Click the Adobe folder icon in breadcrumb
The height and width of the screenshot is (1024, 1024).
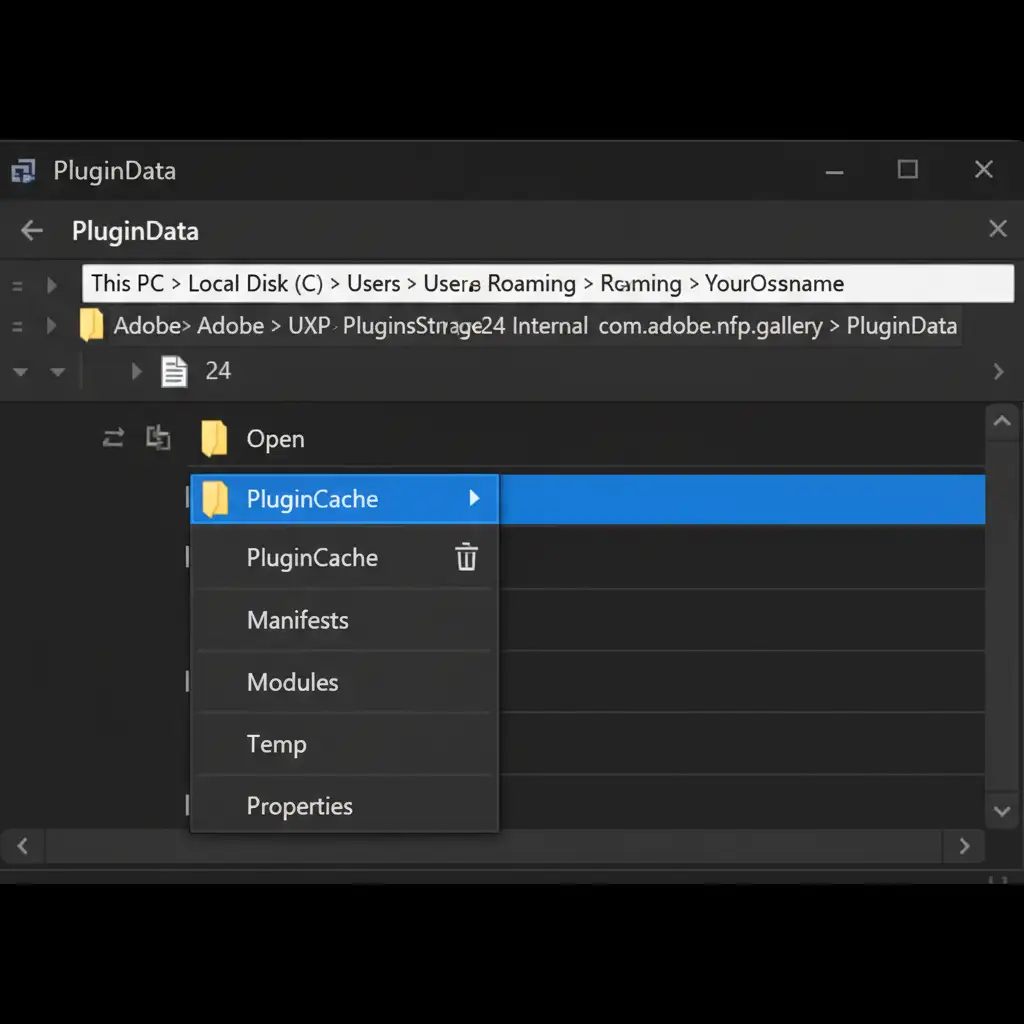coord(92,325)
